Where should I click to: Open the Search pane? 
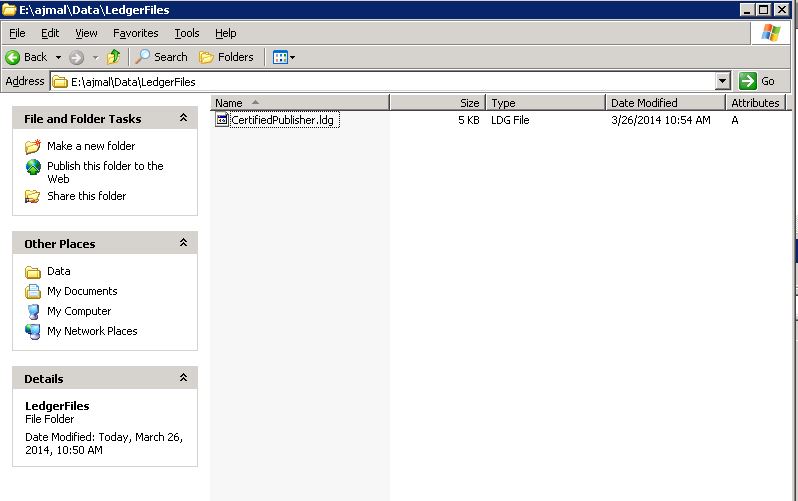161,57
